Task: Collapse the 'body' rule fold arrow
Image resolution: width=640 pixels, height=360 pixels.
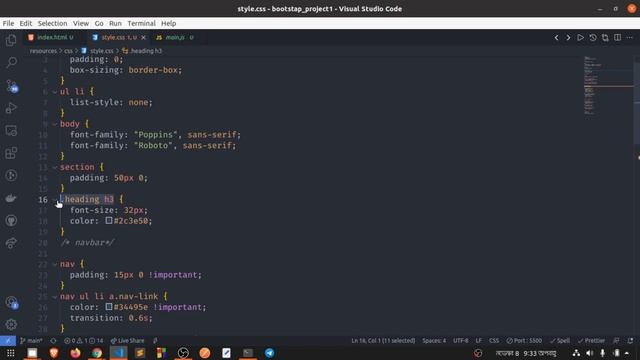Action: (x=55, y=124)
